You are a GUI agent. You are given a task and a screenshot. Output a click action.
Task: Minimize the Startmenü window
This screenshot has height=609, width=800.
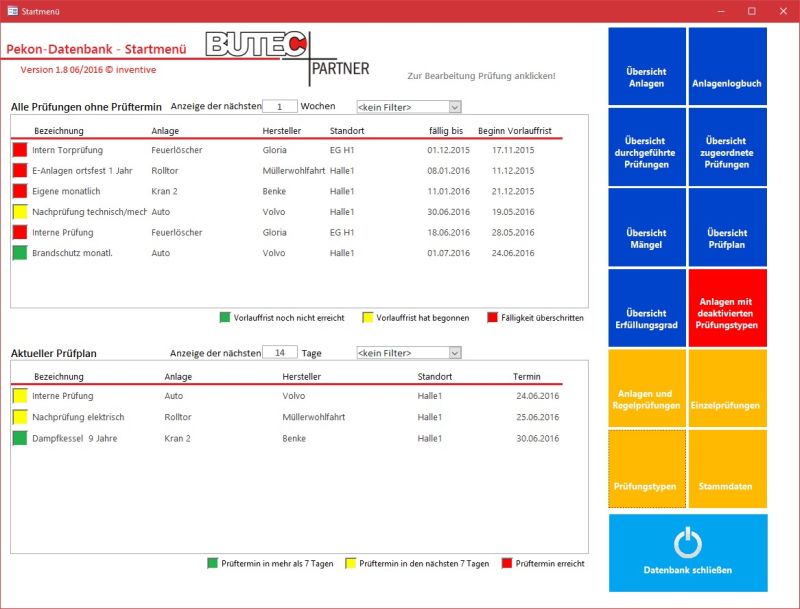721,11
